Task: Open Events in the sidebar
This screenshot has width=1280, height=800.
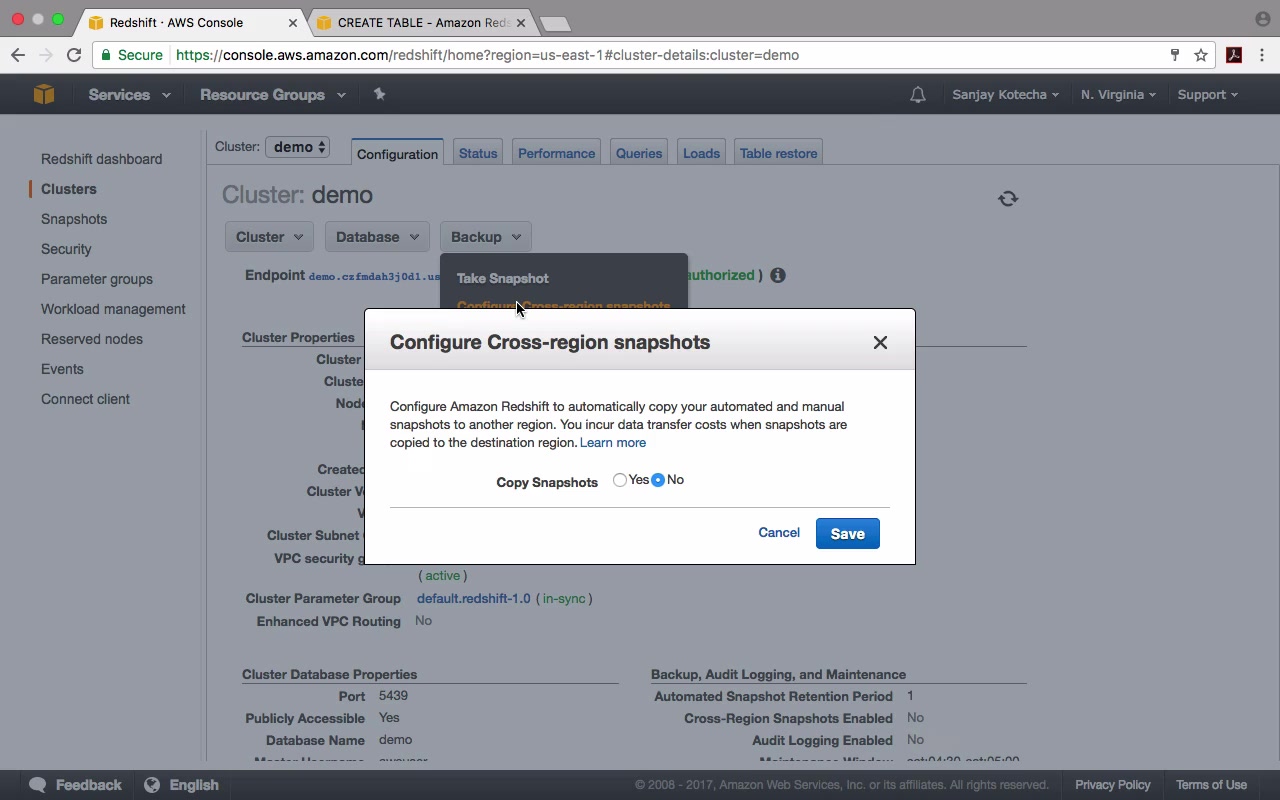Action: coord(62,369)
